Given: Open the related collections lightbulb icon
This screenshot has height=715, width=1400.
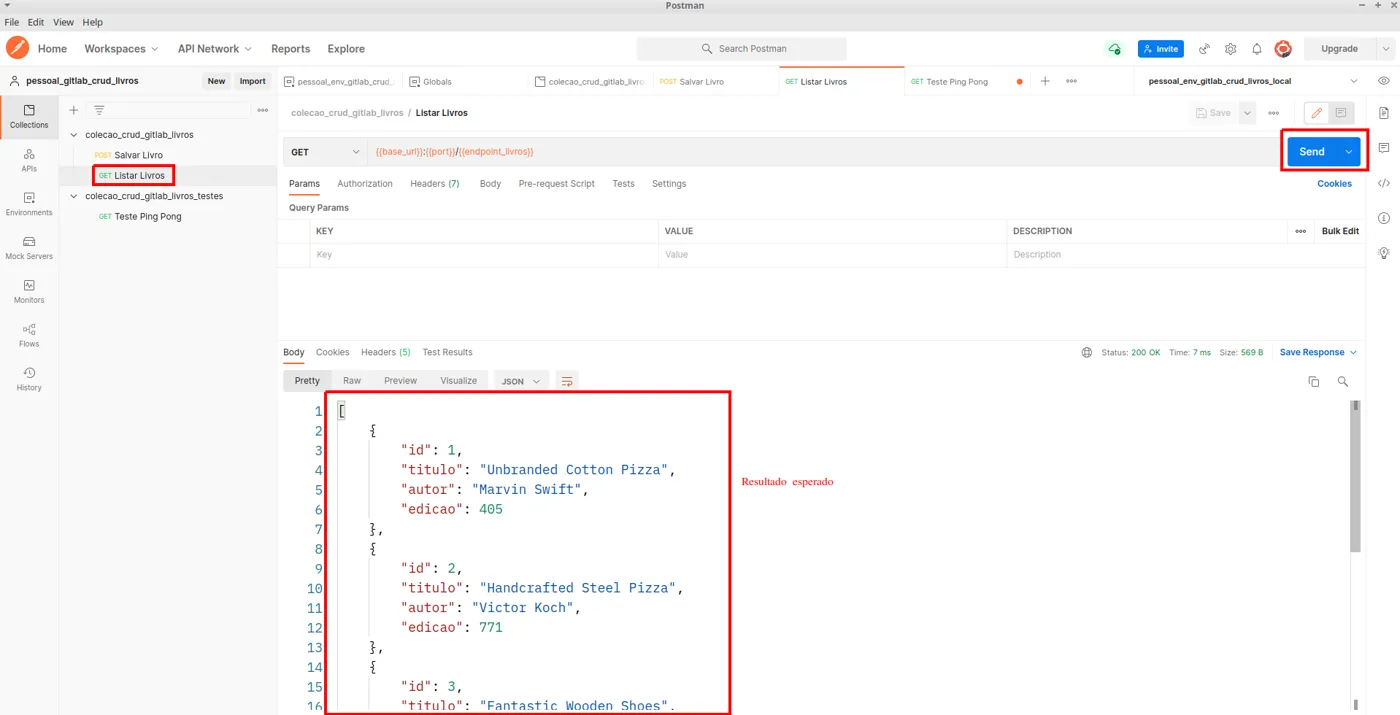Looking at the screenshot, I should pos(1384,253).
